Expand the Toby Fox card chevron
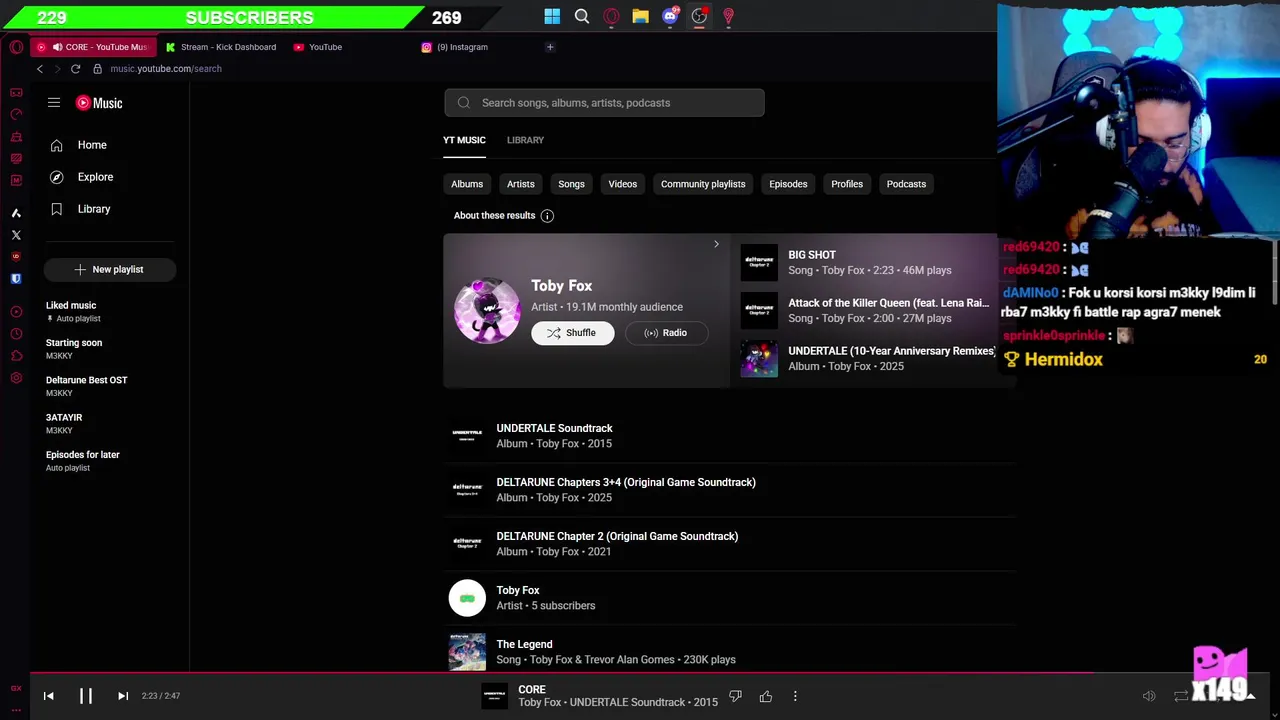 pos(716,244)
